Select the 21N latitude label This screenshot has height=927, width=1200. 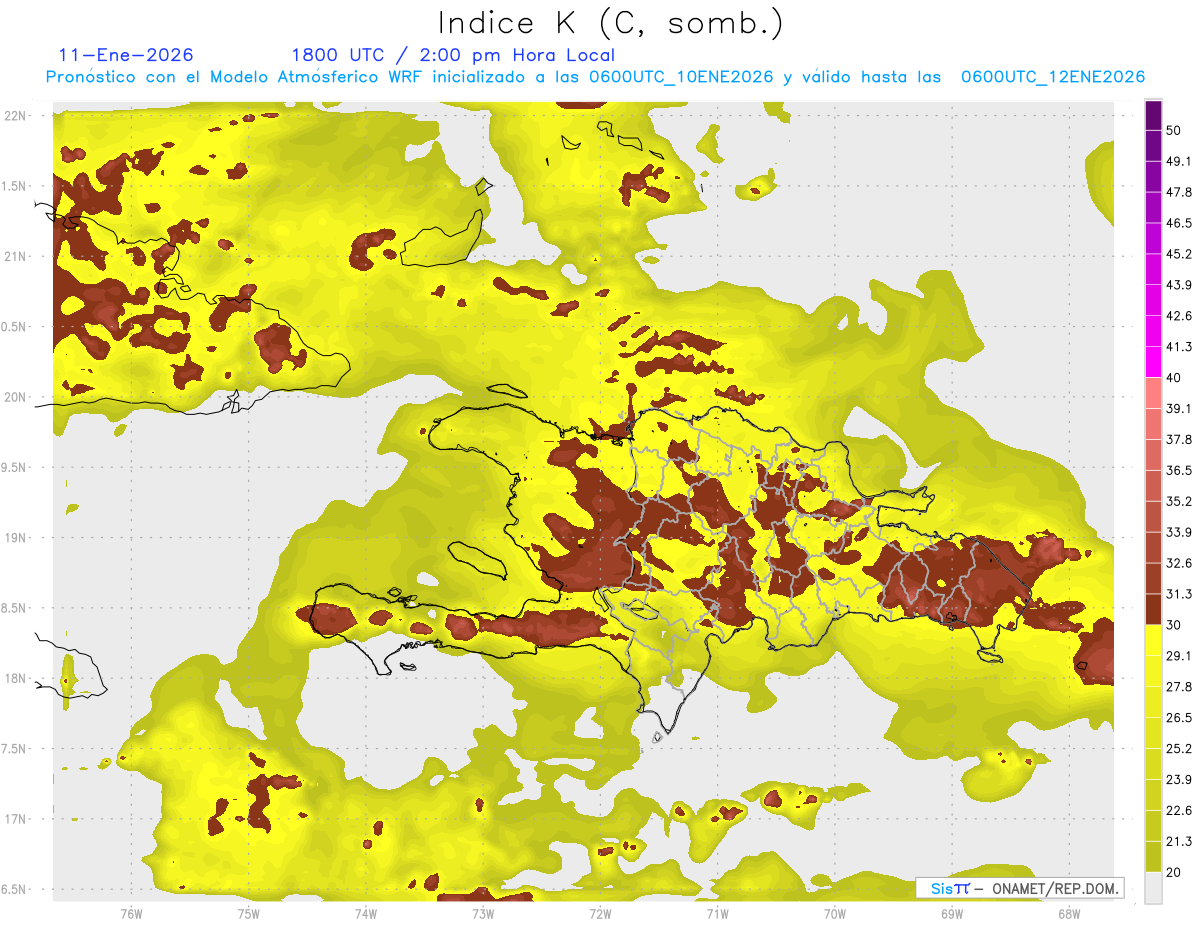click(x=15, y=256)
